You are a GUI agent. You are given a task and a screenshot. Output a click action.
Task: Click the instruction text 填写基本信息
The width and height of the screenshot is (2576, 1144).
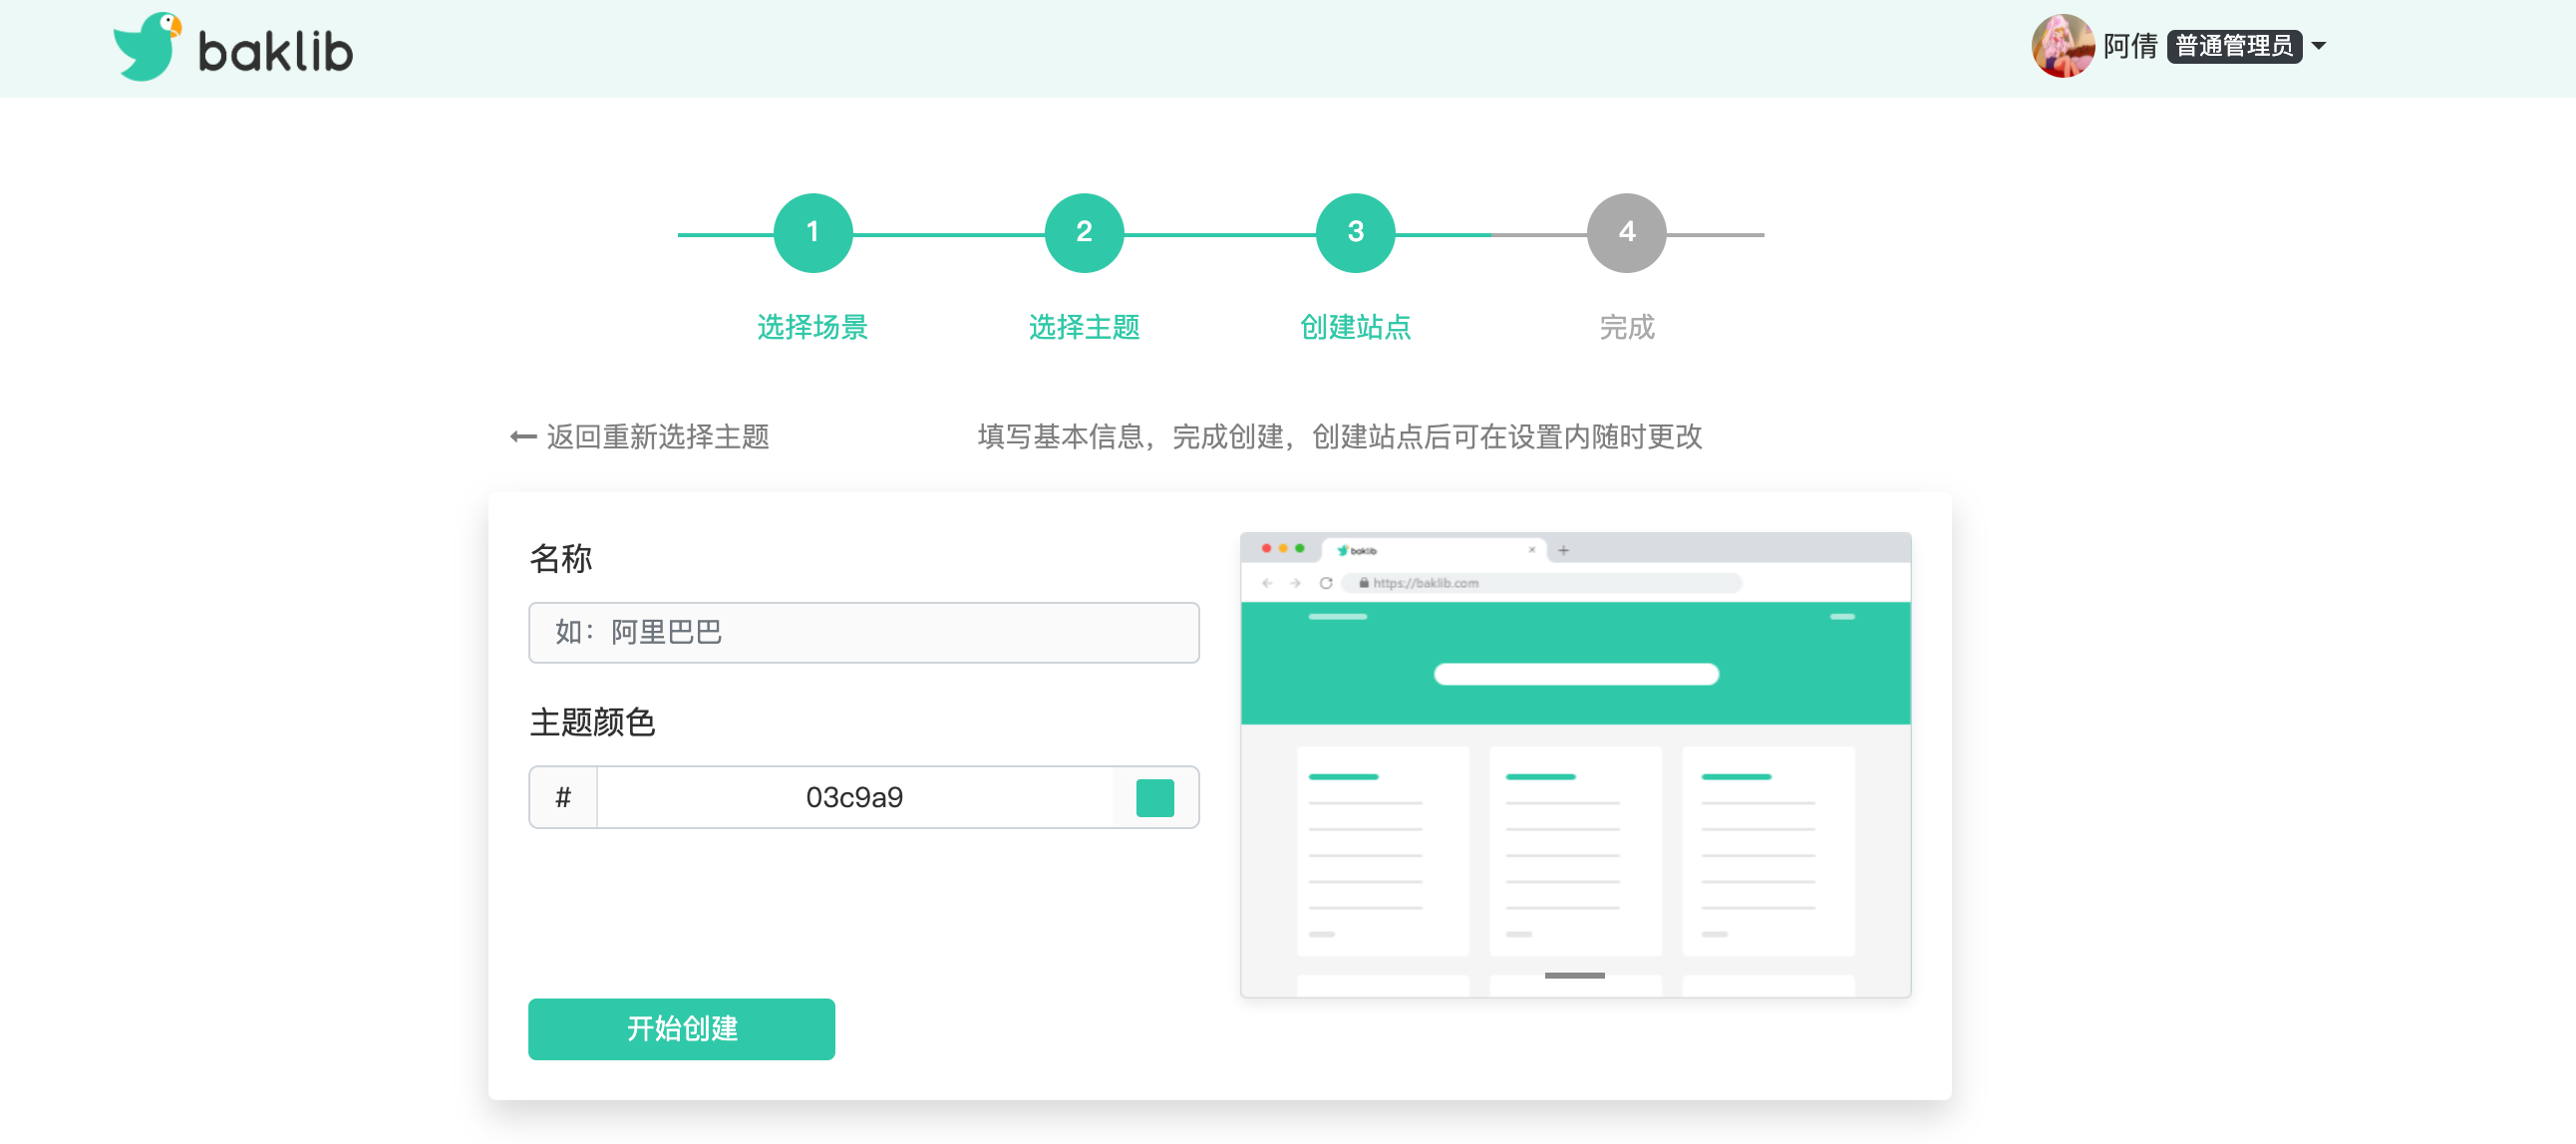point(1339,437)
